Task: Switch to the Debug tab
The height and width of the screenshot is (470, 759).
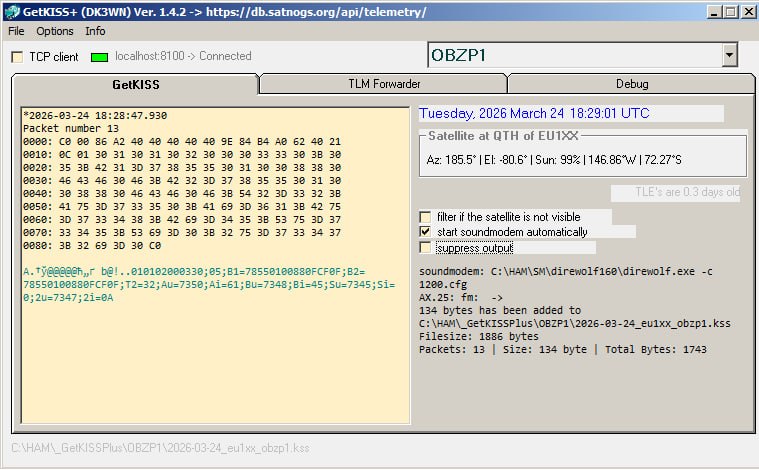Action: click(x=631, y=84)
